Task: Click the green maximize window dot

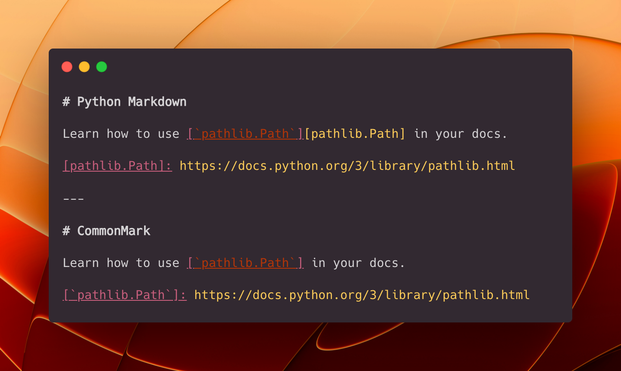Action: 102,67
